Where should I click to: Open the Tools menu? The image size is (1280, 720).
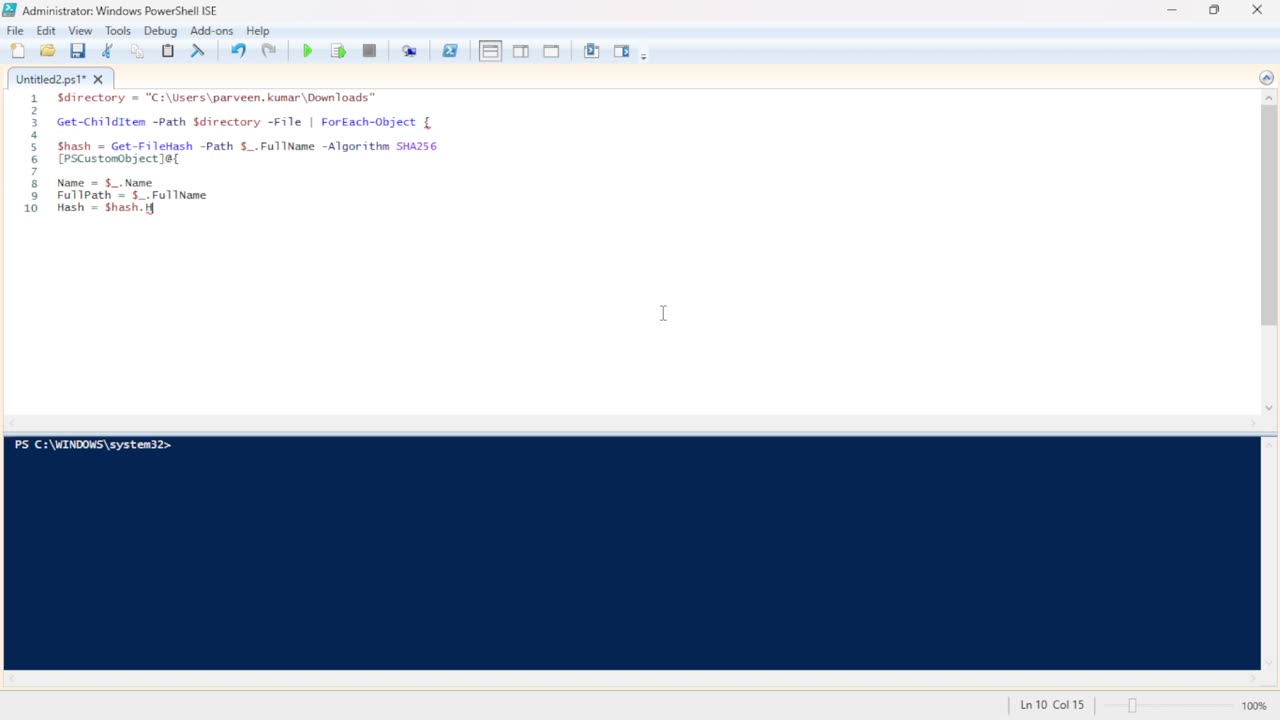point(118,31)
